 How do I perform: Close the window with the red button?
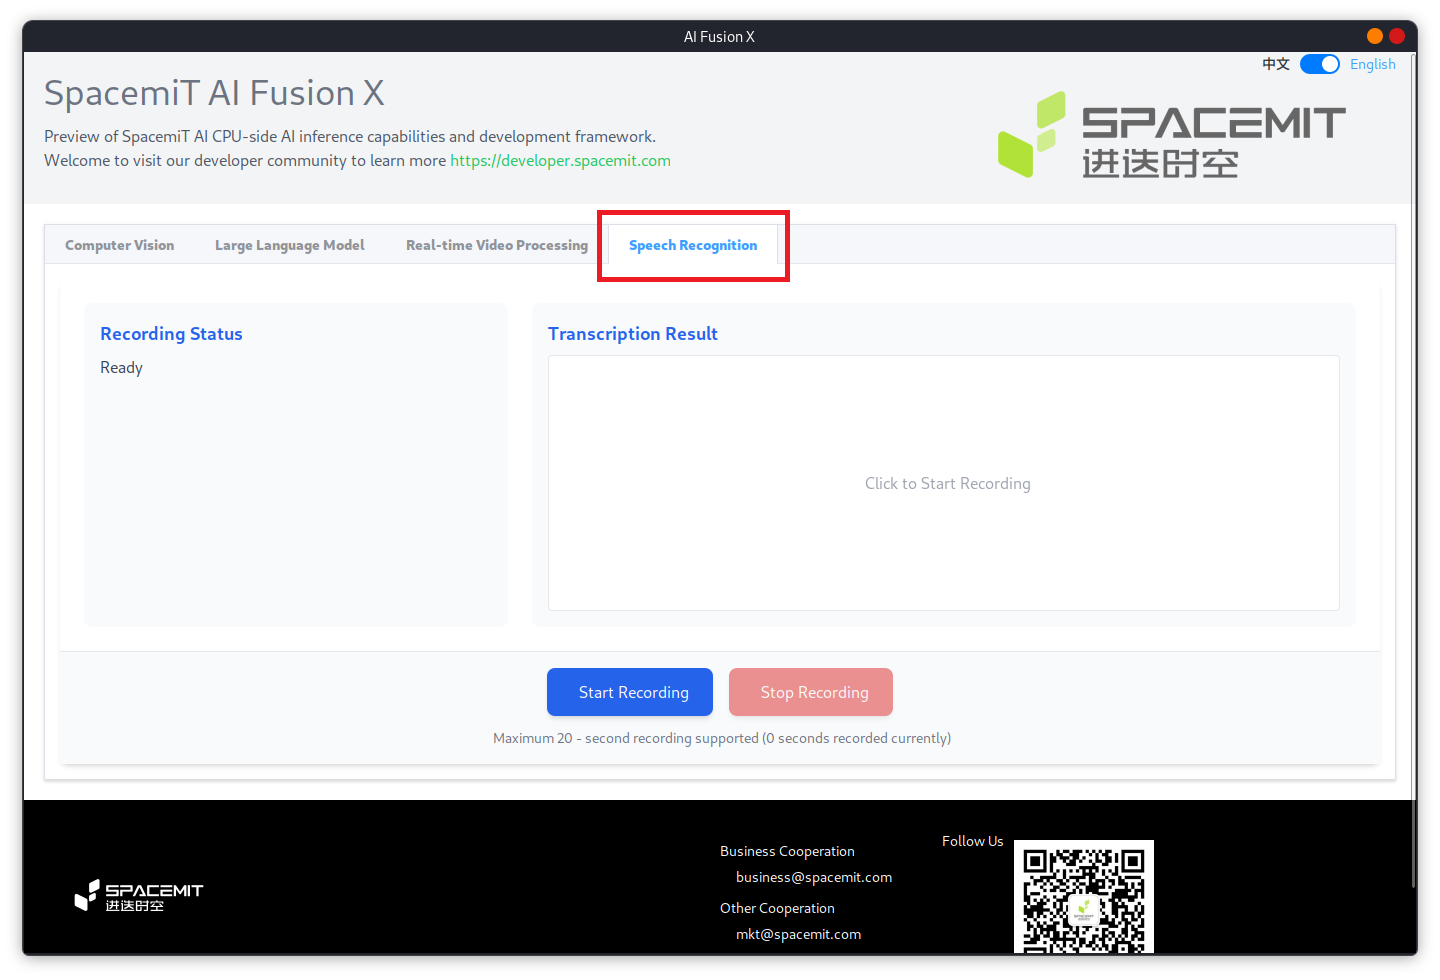coord(1397,36)
